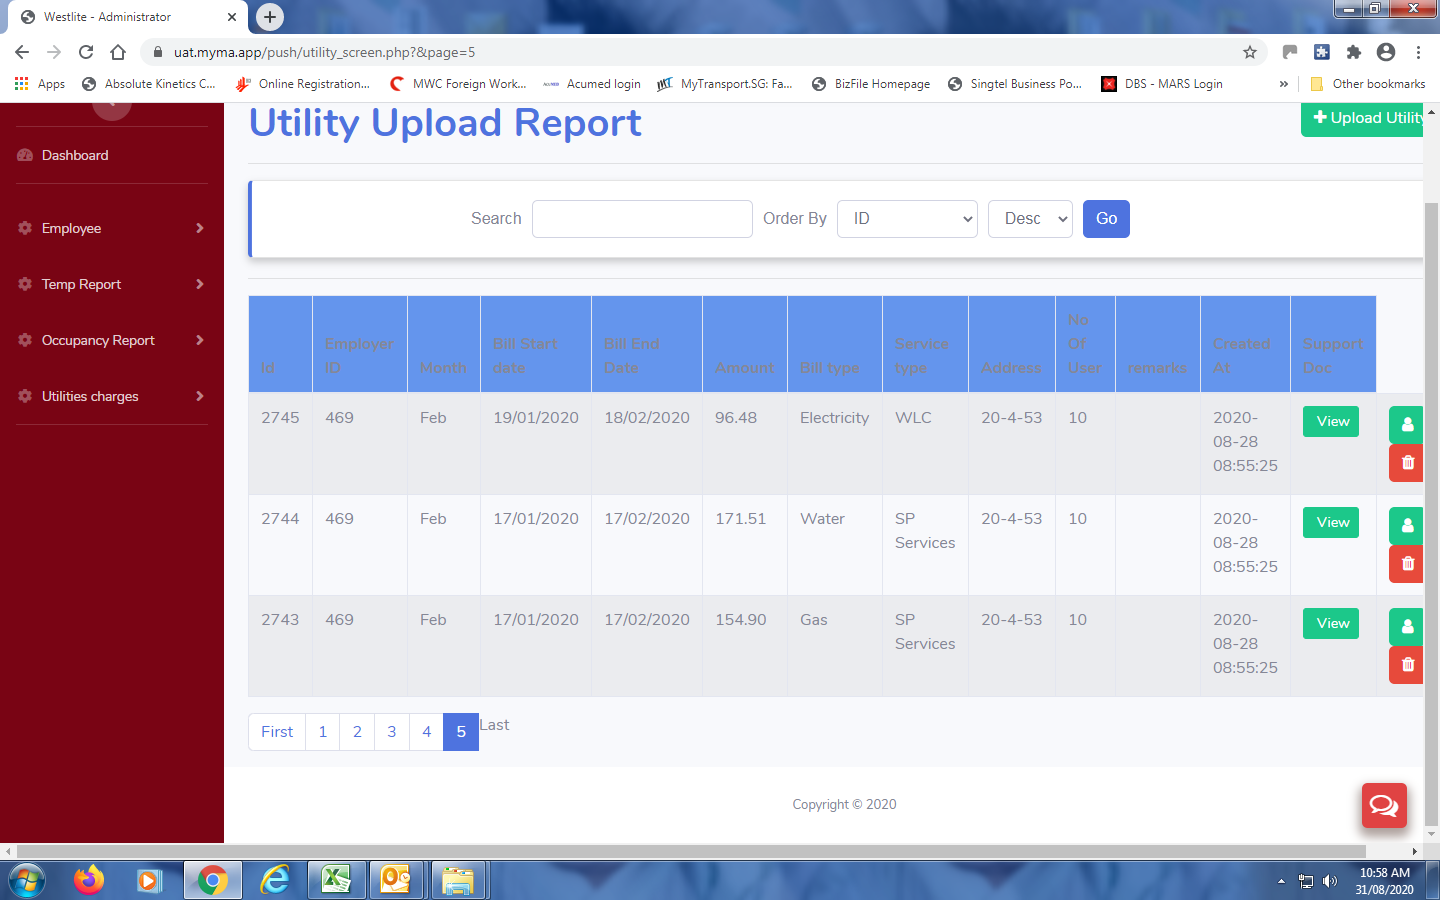Bookmark this page with the star icon
This screenshot has width=1440, height=900.
point(1249,52)
